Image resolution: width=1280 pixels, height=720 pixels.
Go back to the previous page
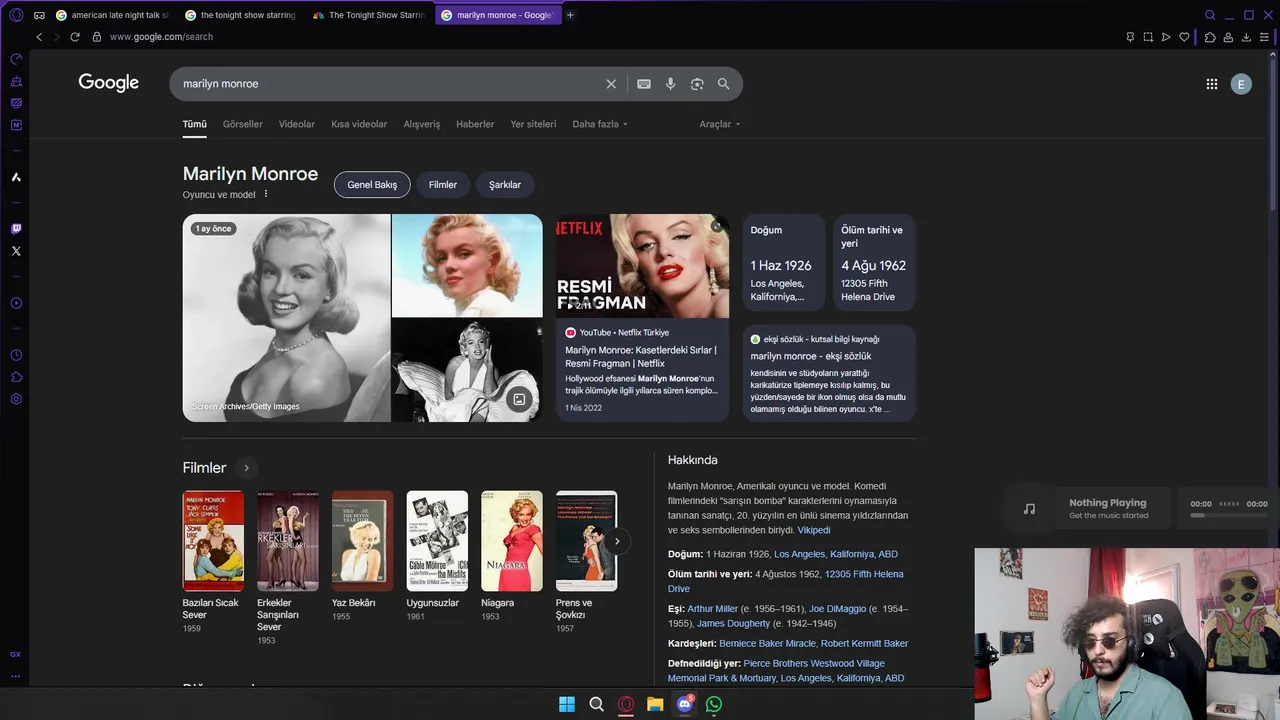coord(39,37)
